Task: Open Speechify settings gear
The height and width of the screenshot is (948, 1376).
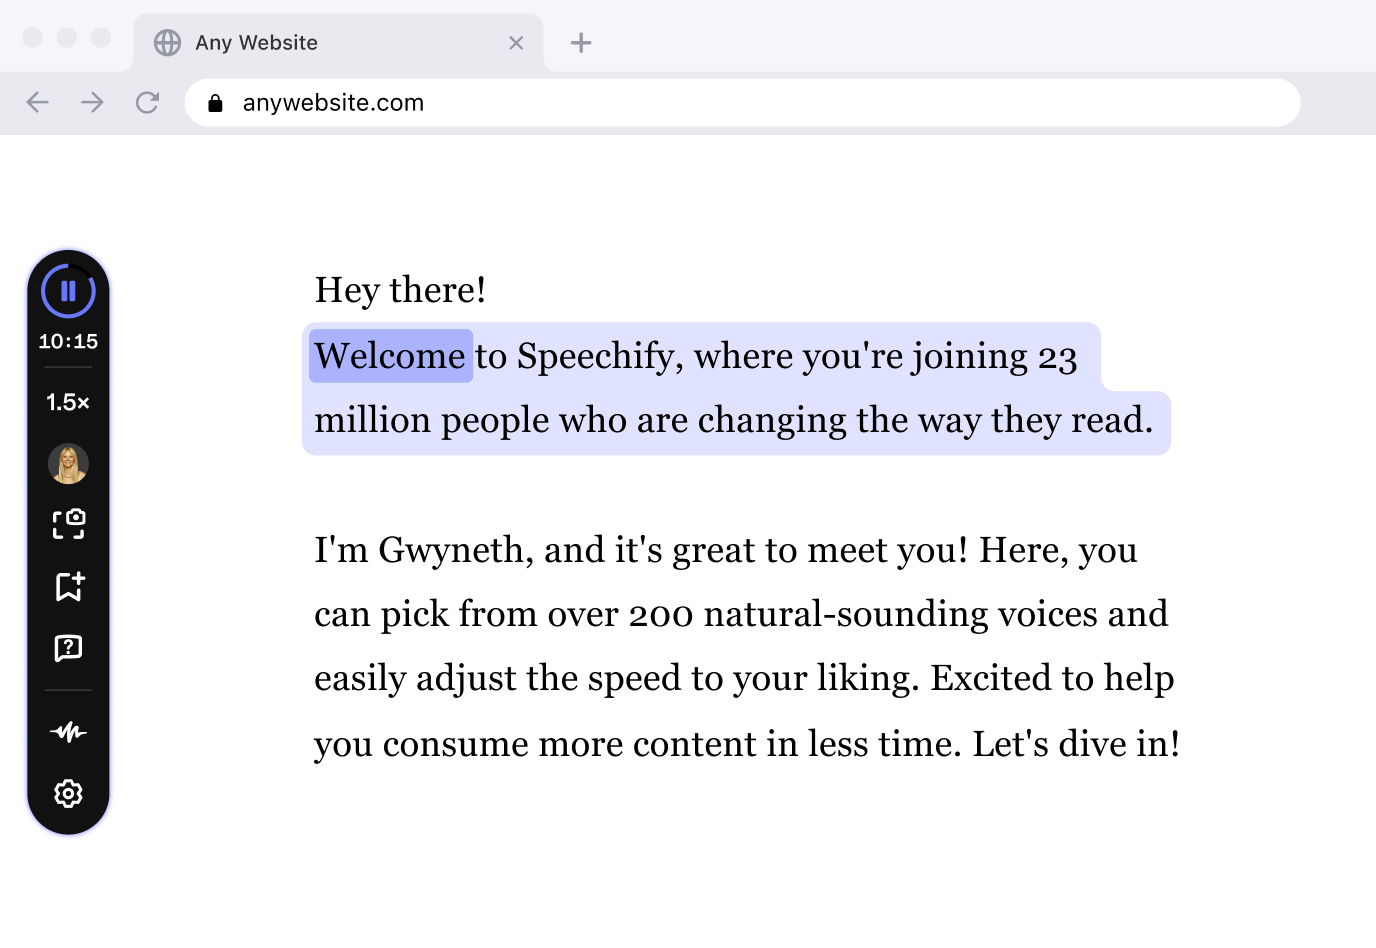Action: pos(68,794)
